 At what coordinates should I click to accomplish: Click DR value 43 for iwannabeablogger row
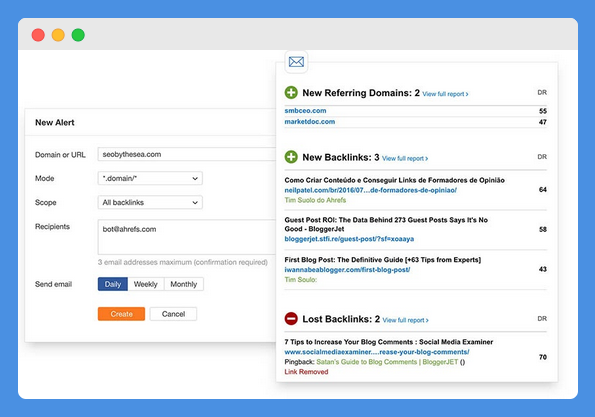(x=543, y=269)
